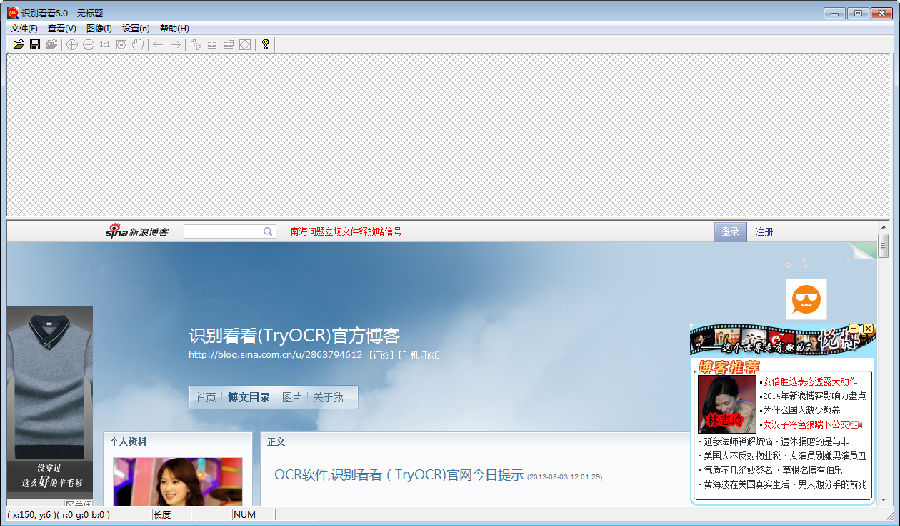The height and width of the screenshot is (526, 900).
Task: Open the 图像(I) menu
Action: 98,28
